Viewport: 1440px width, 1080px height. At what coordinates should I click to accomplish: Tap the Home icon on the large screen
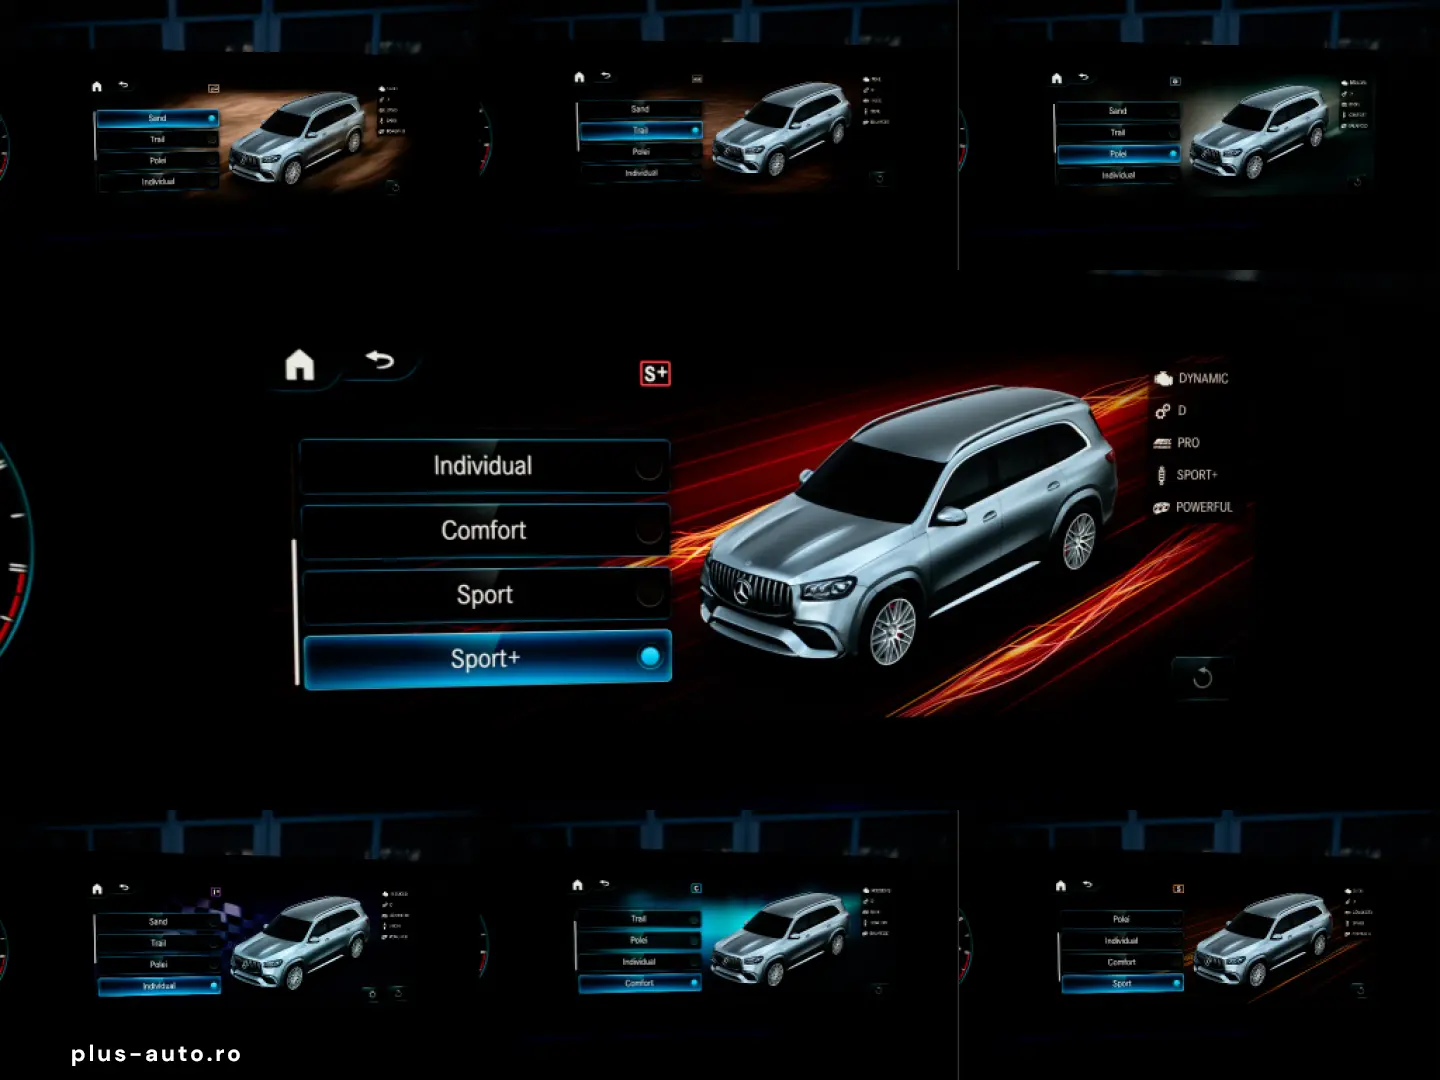pyautogui.click(x=299, y=365)
